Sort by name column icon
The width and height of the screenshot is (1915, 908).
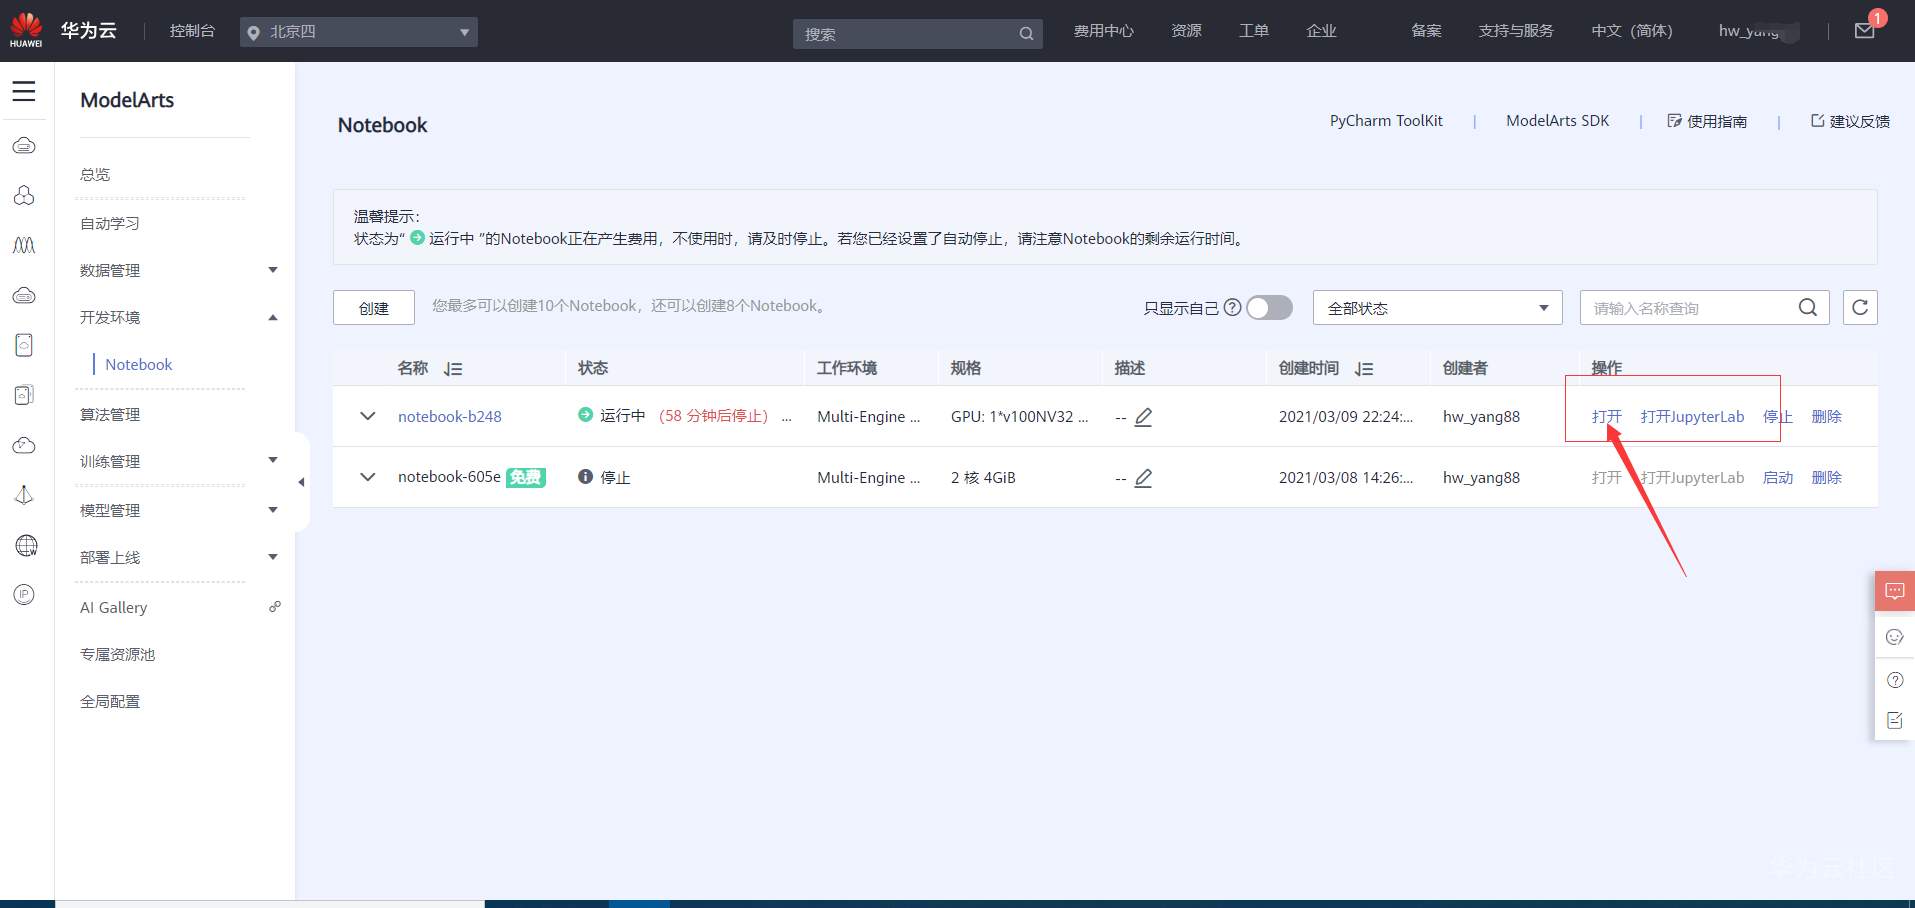click(453, 369)
